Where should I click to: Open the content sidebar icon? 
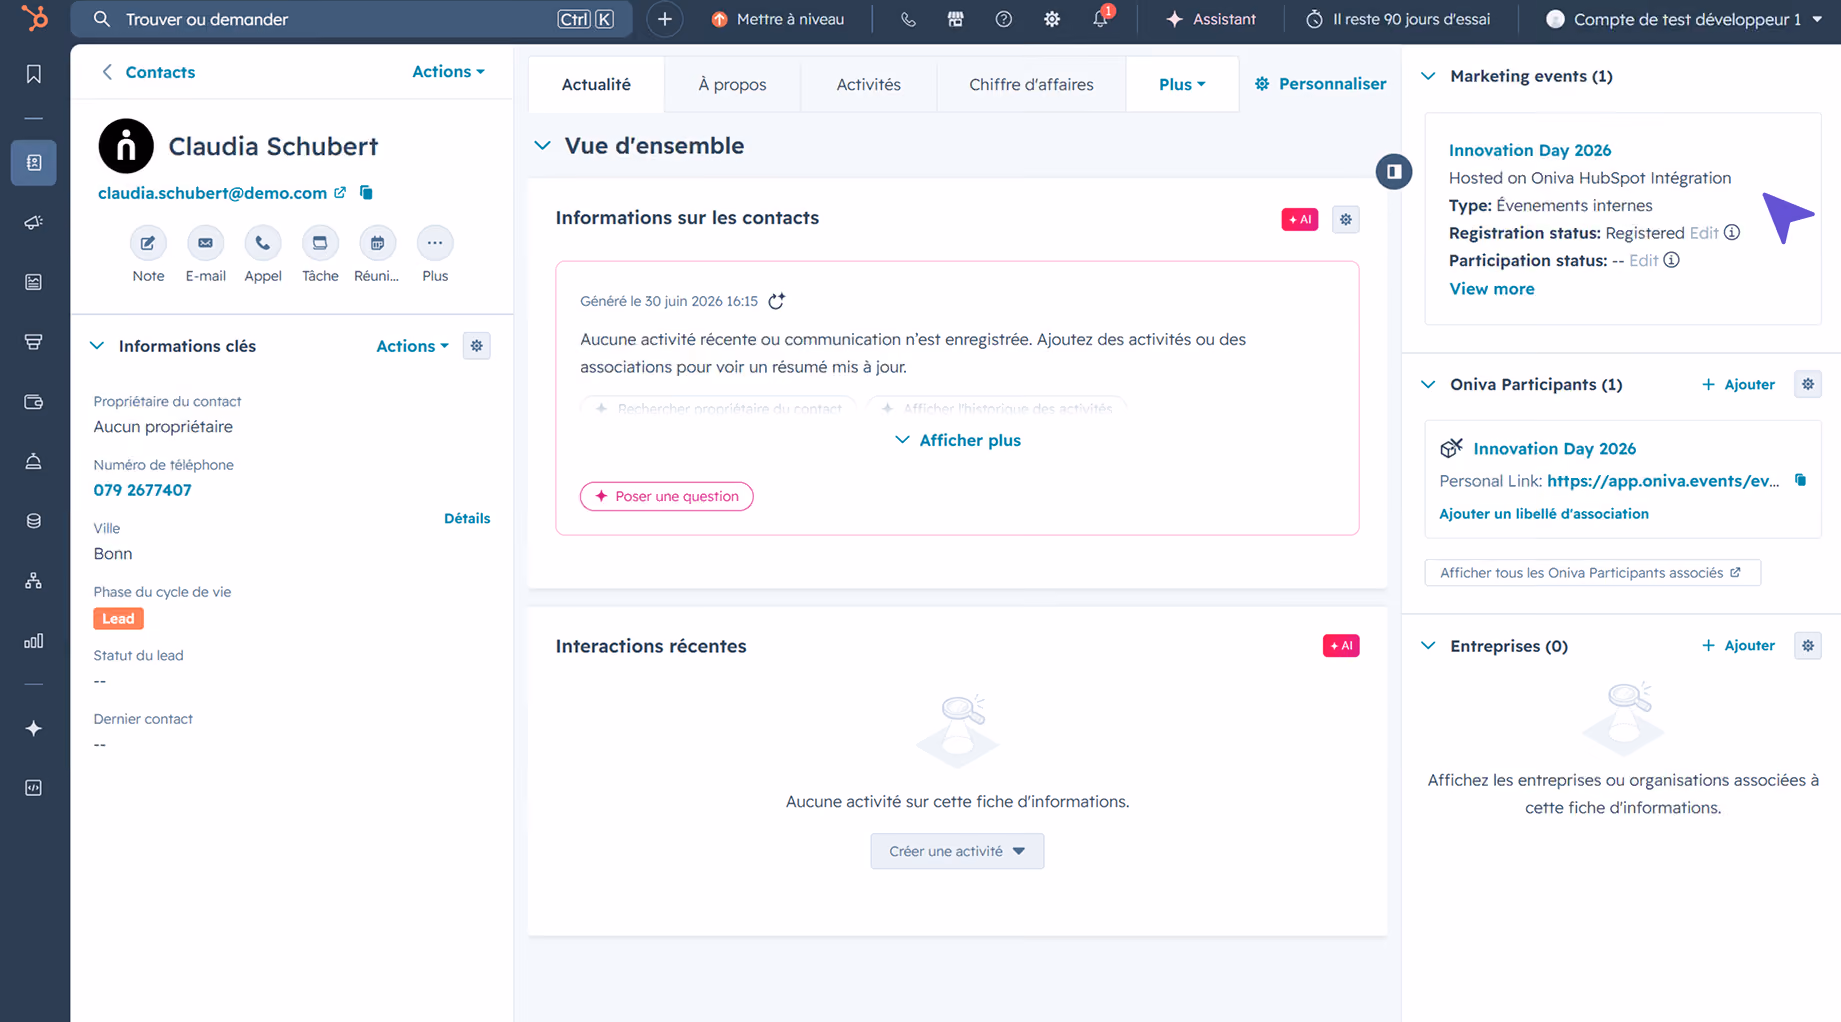[34, 282]
